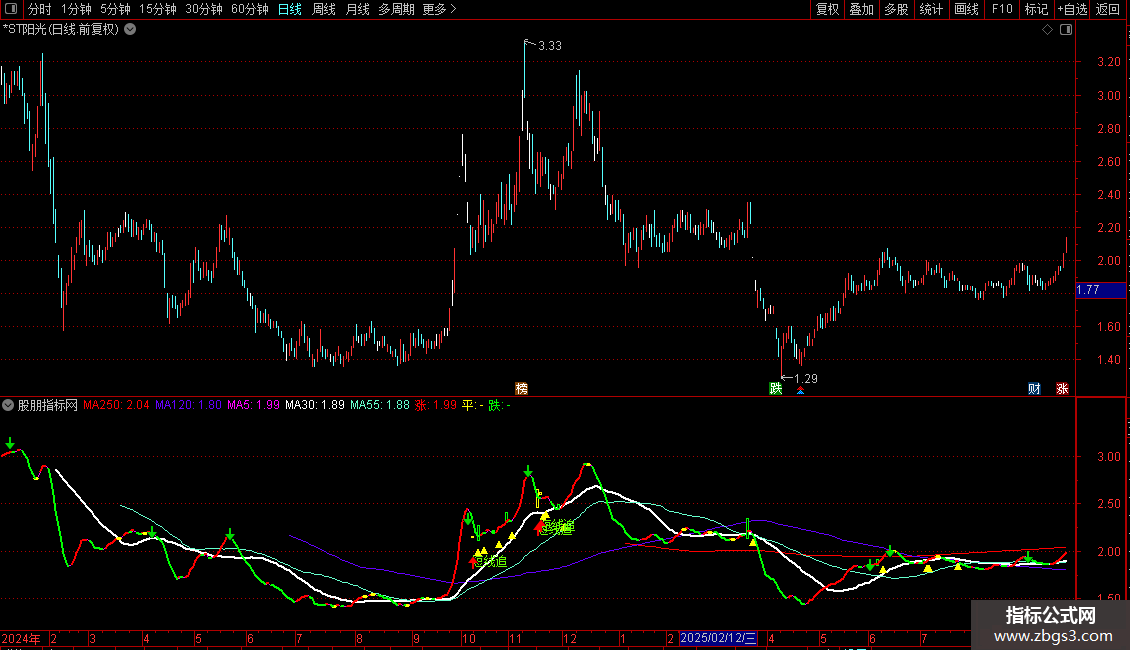Click the 叠加 overlay button

[x=862, y=9]
